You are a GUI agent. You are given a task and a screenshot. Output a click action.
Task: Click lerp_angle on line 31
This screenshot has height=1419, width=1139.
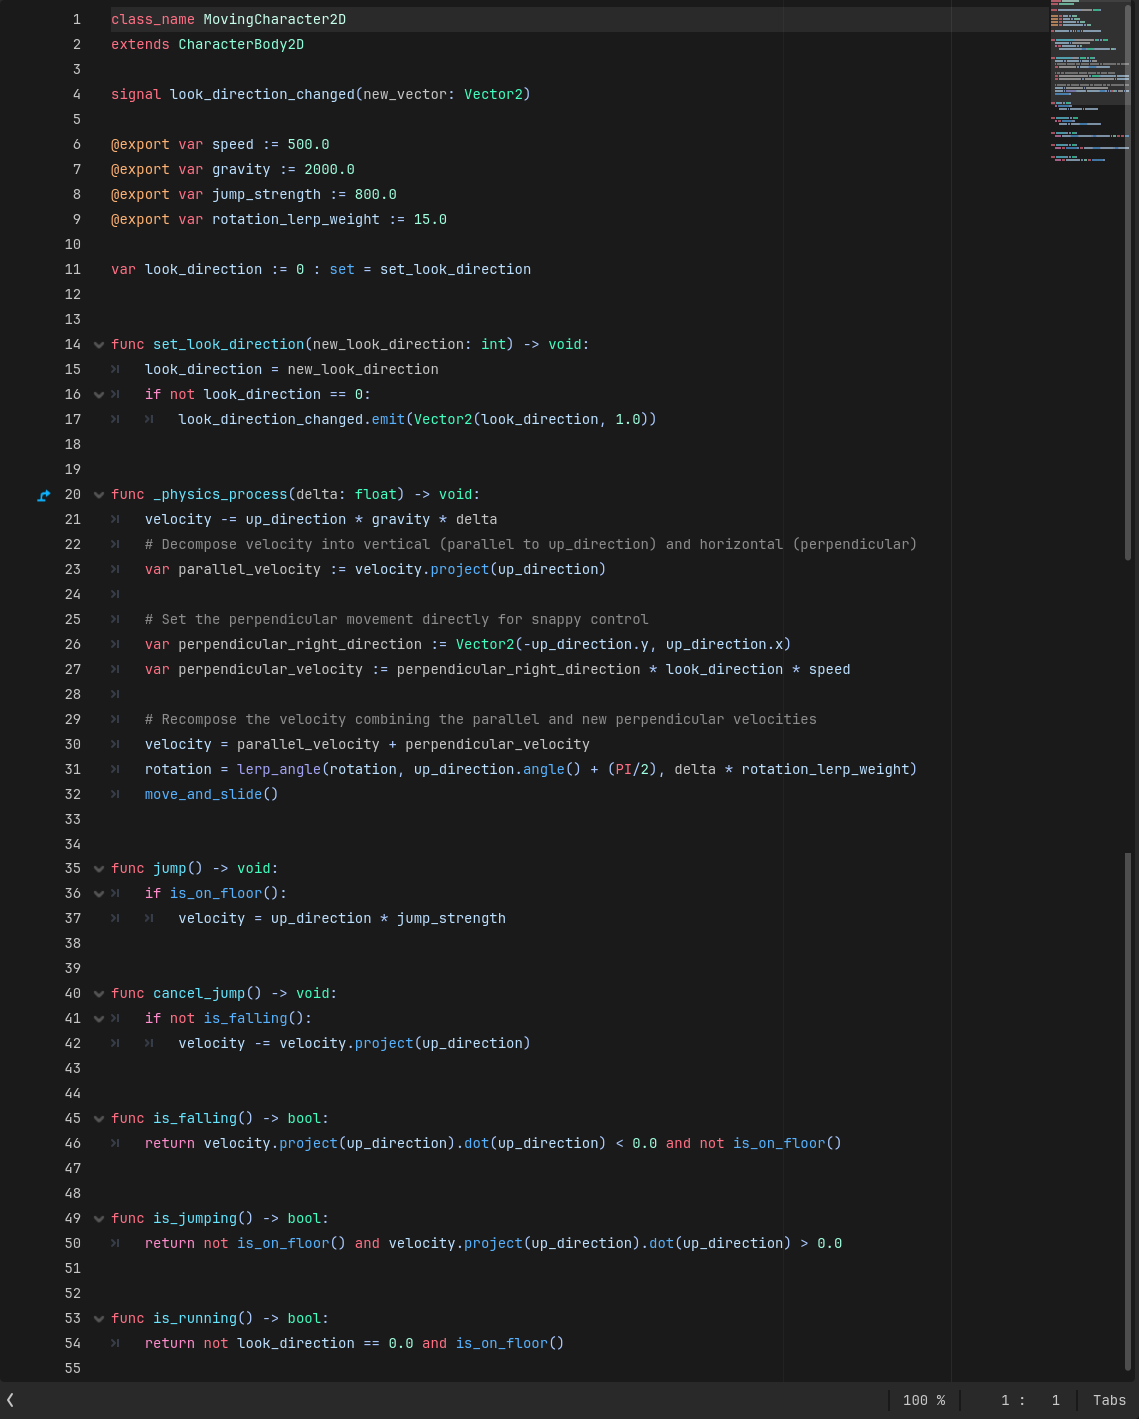[279, 769]
